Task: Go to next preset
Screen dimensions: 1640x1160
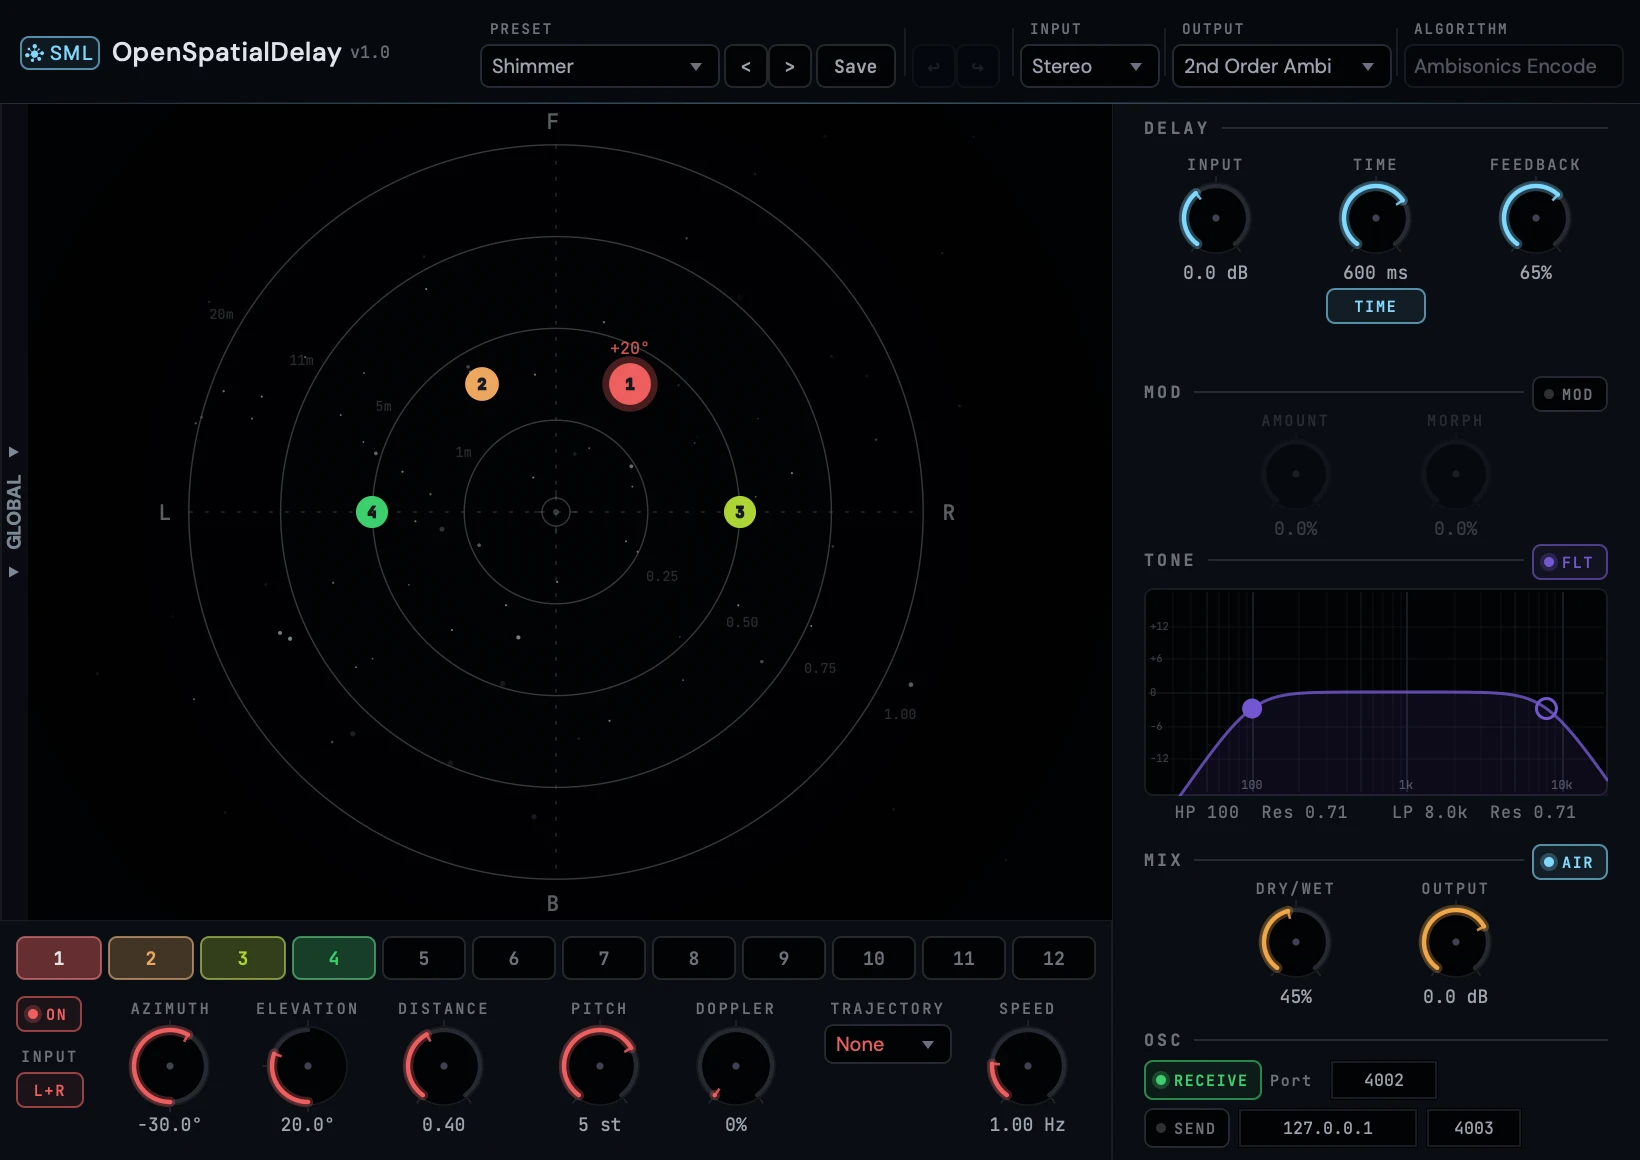Action: pos(790,66)
